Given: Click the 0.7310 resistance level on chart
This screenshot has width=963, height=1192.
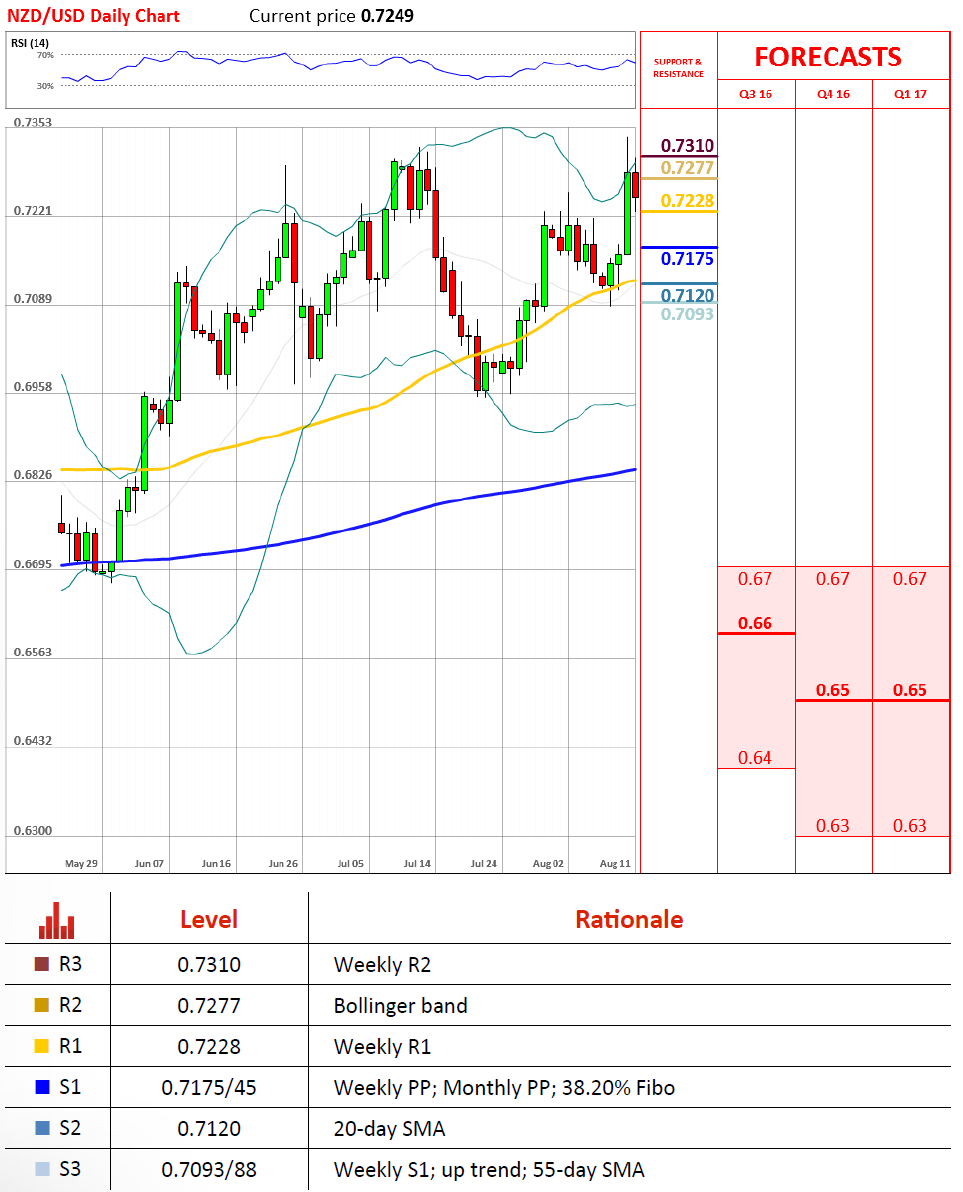Looking at the screenshot, I should (x=687, y=145).
